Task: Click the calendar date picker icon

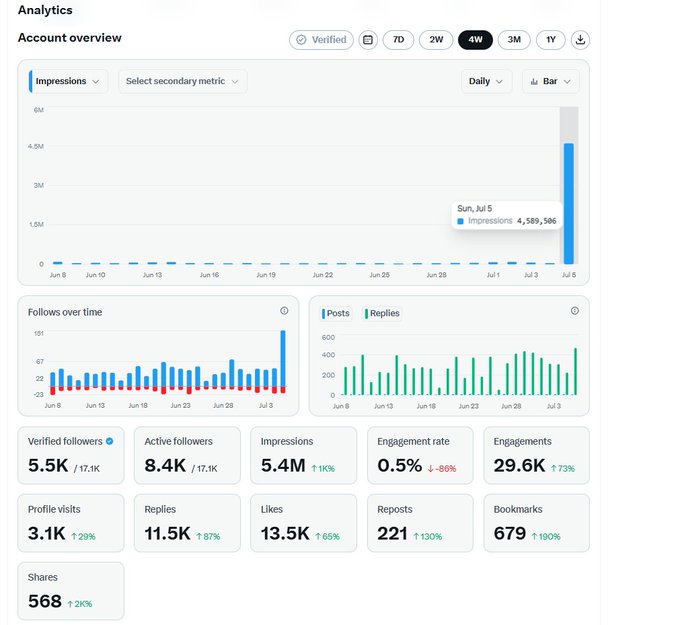Action: (x=368, y=40)
